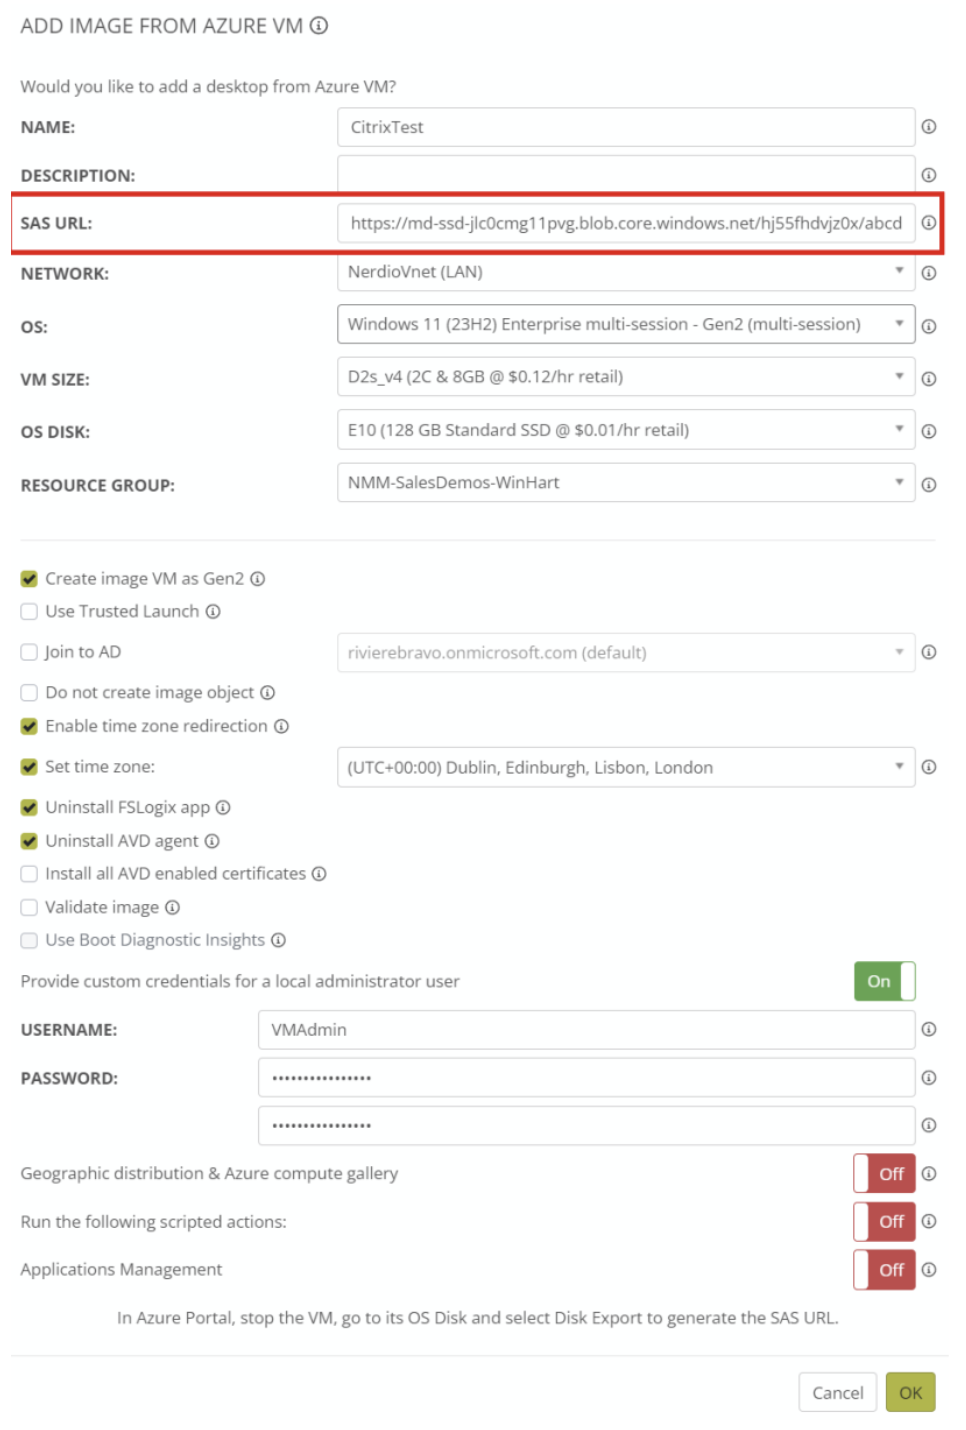Enable the Use Trusted Launch checkbox
966x1430 pixels.
pos(29,612)
